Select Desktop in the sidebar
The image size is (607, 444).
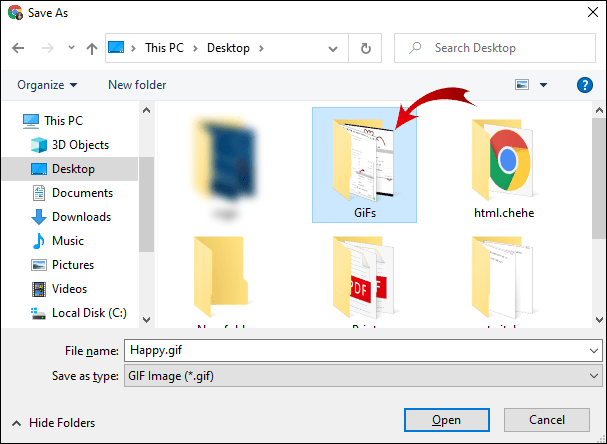[70, 169]
